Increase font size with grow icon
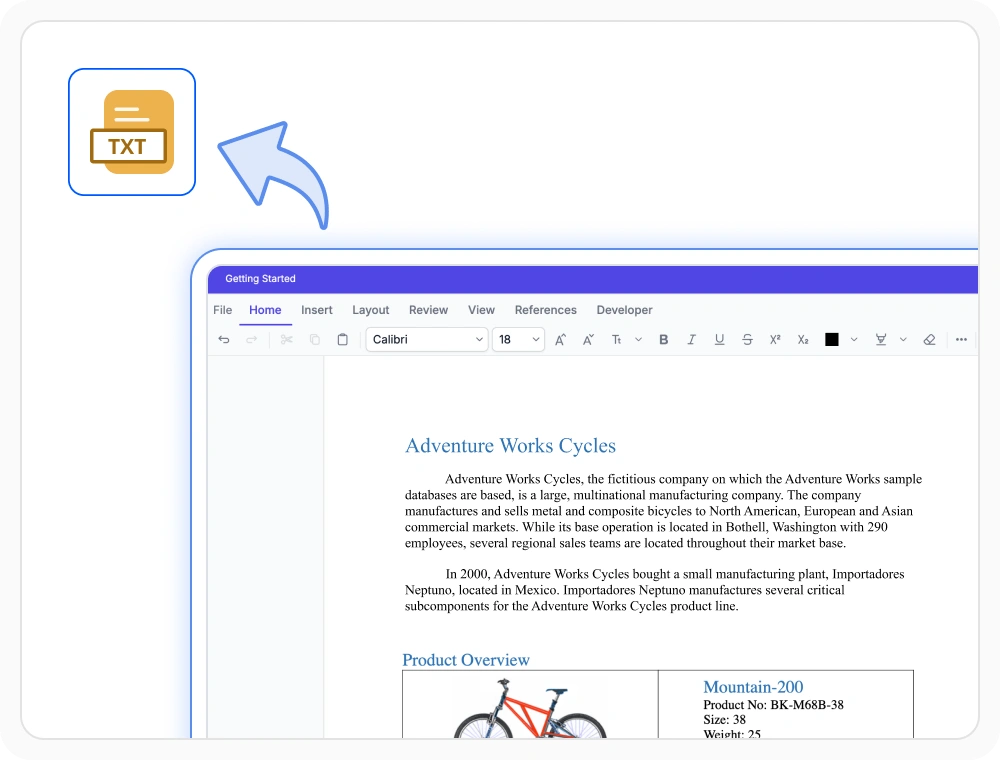 [x=561, y=339]
